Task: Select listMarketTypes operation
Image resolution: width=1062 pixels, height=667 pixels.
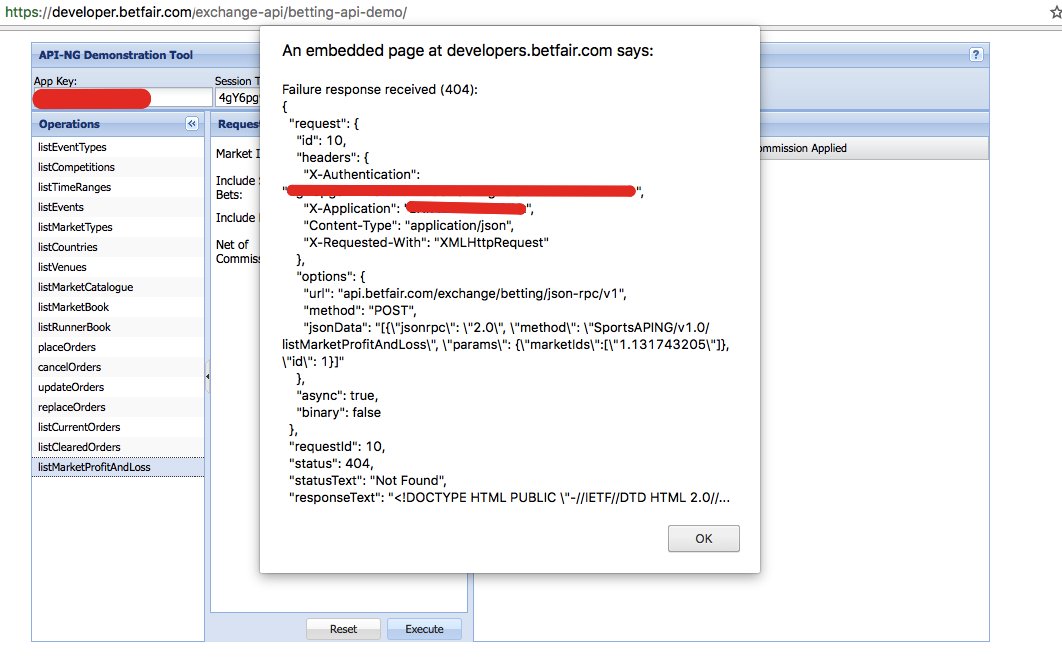Action: point(118,227)
